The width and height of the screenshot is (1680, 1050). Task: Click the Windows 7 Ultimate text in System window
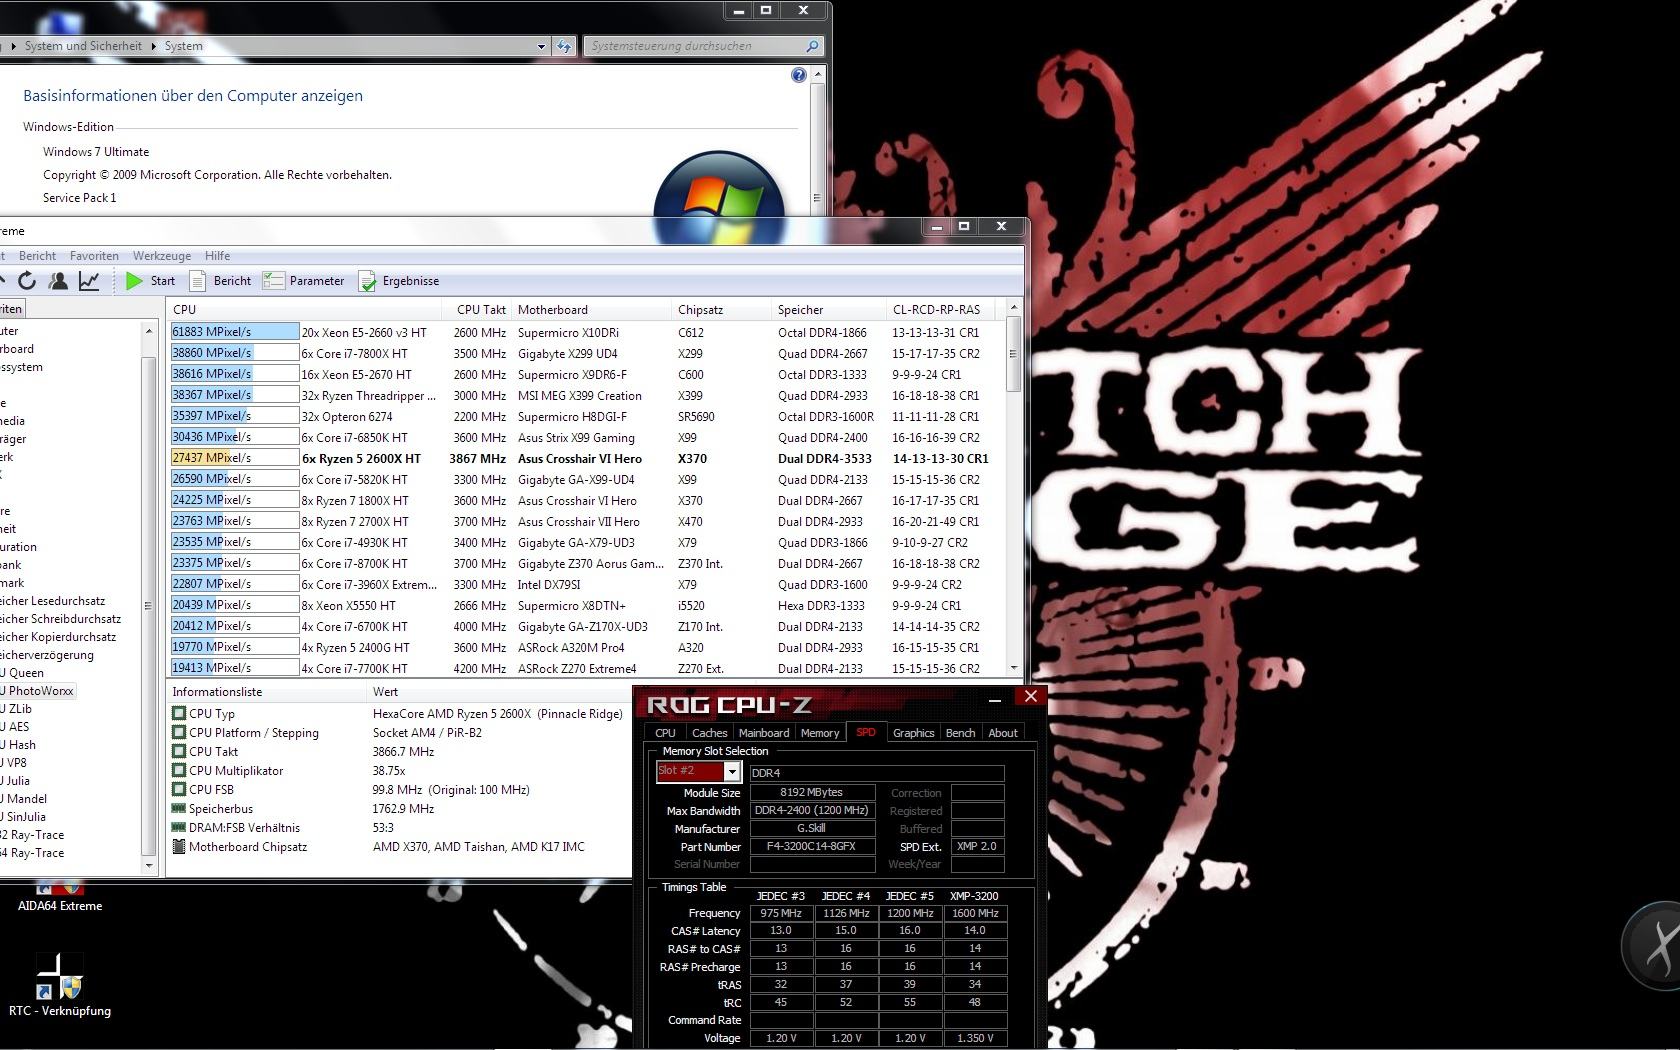click(x=96, y=152)
